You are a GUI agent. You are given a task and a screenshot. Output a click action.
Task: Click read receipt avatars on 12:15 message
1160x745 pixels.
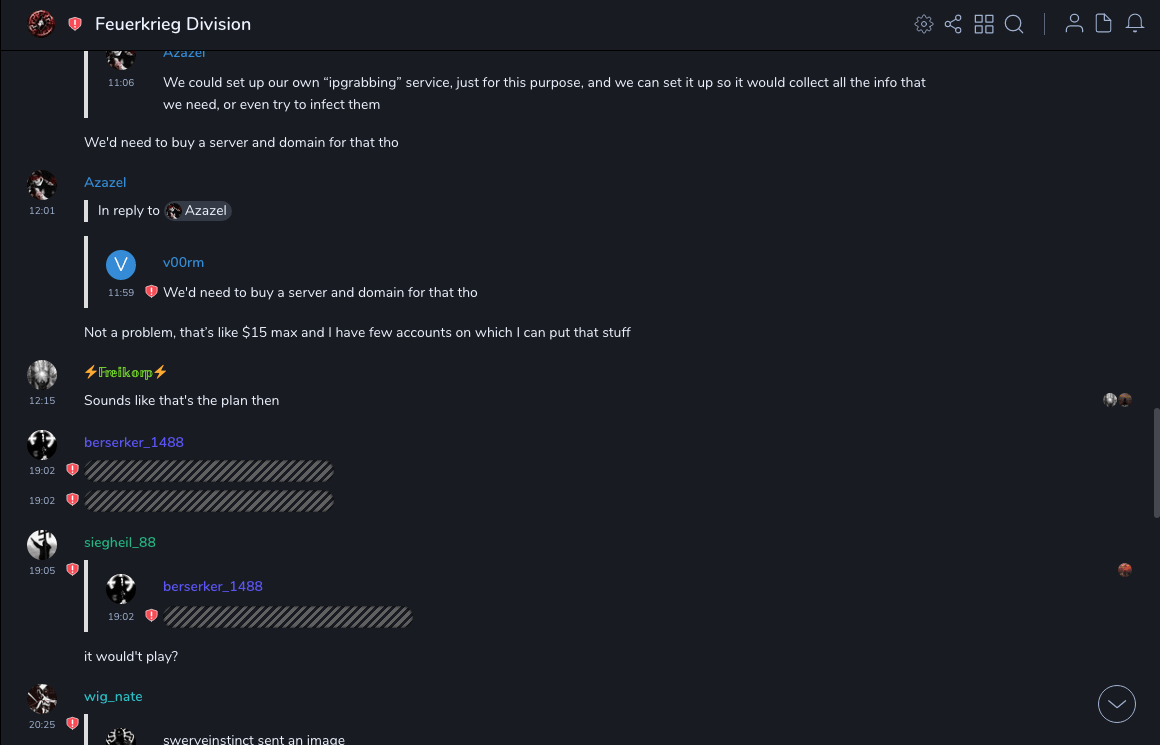(x=1117, y=400)
